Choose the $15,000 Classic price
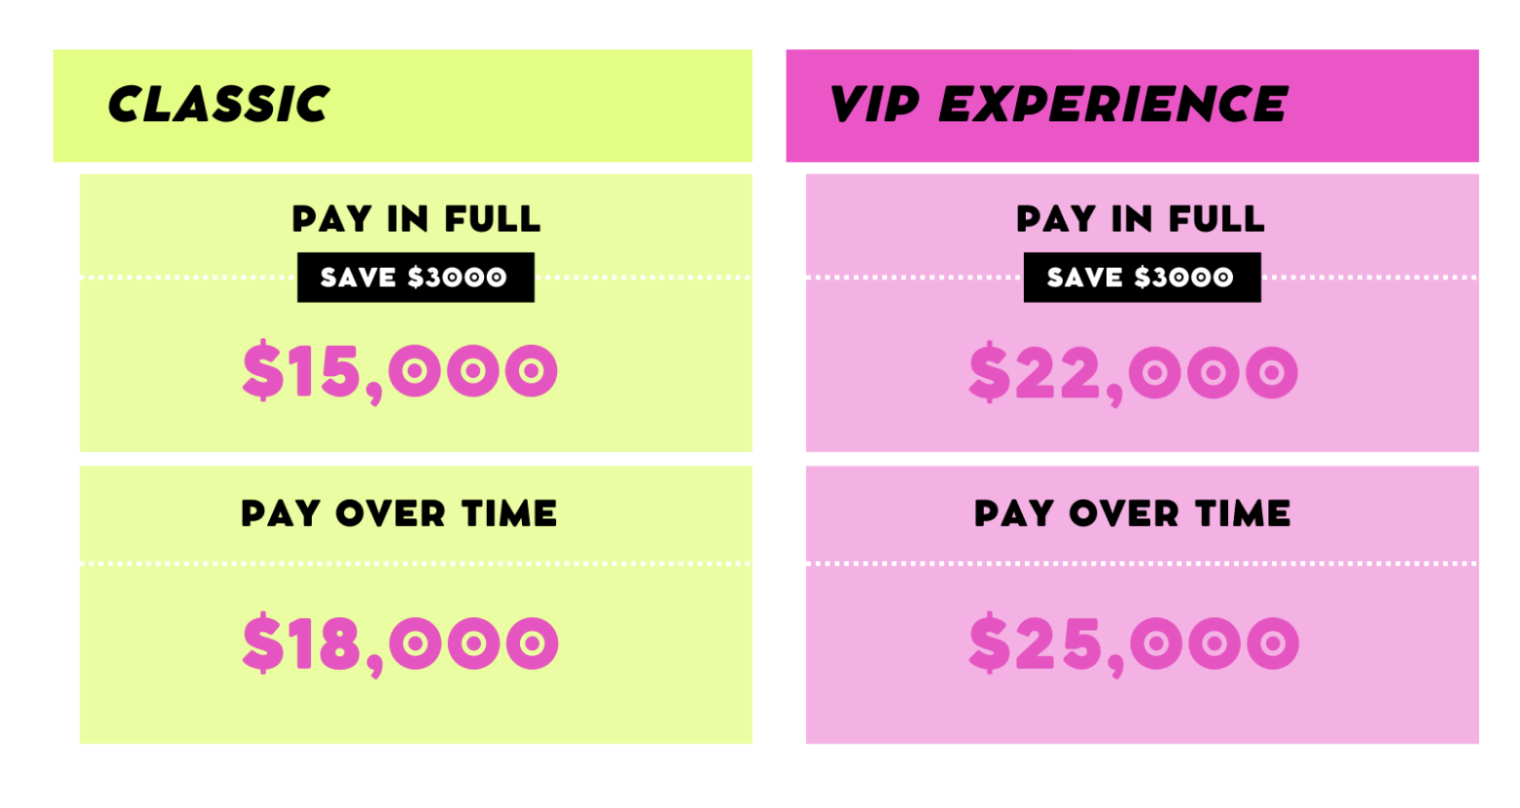Image resolution: width=1520 pixels, height=808 pixels. point(400,372)
